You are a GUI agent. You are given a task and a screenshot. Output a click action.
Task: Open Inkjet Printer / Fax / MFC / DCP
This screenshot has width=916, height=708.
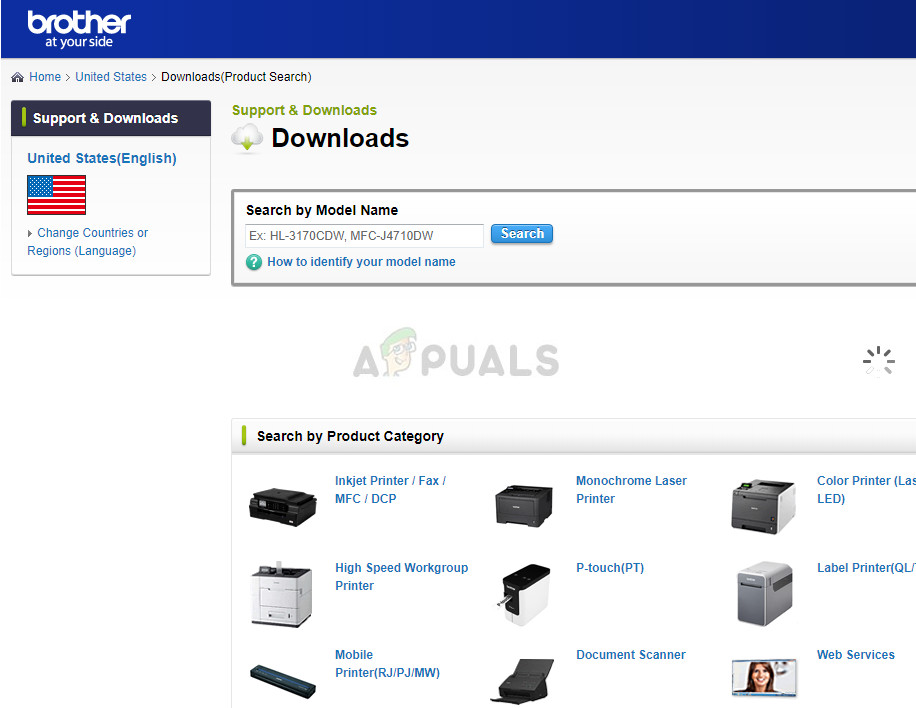tap(390, 490)
